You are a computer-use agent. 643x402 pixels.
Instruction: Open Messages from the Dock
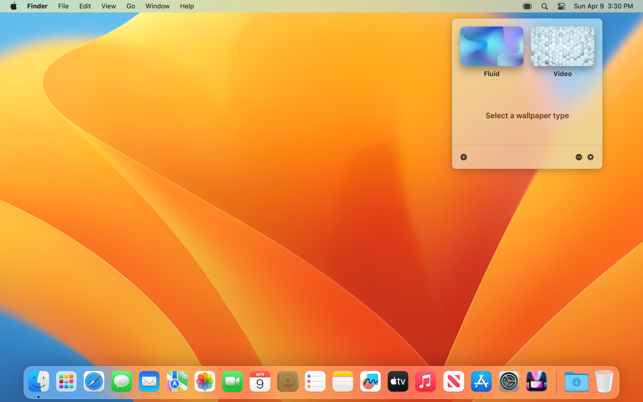(121, 381)
